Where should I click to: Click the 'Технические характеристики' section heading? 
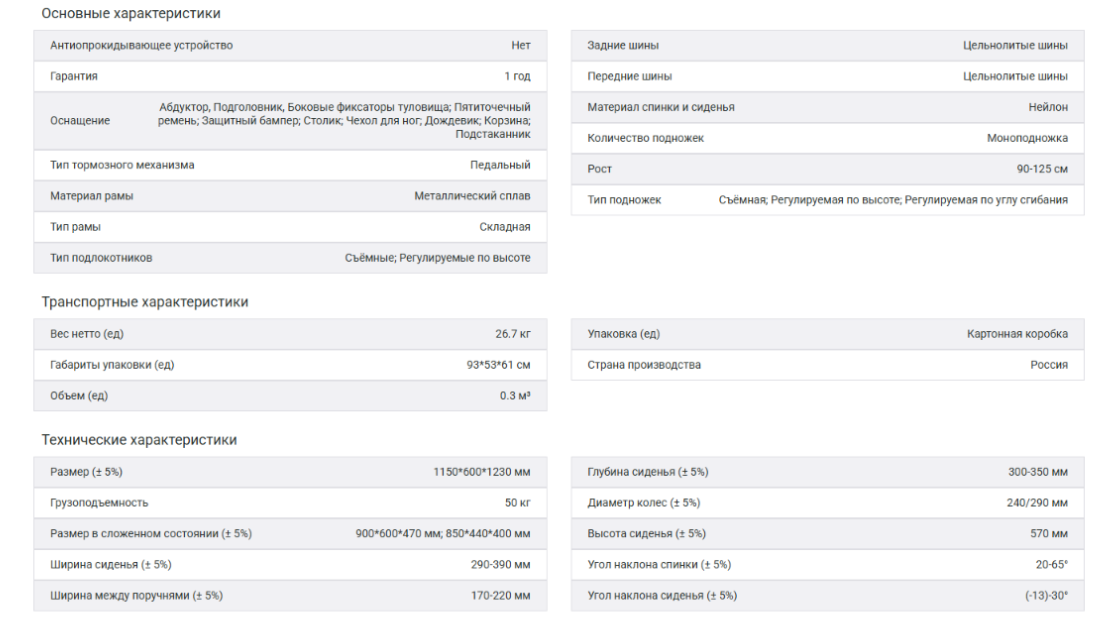(x=139, y=440)
